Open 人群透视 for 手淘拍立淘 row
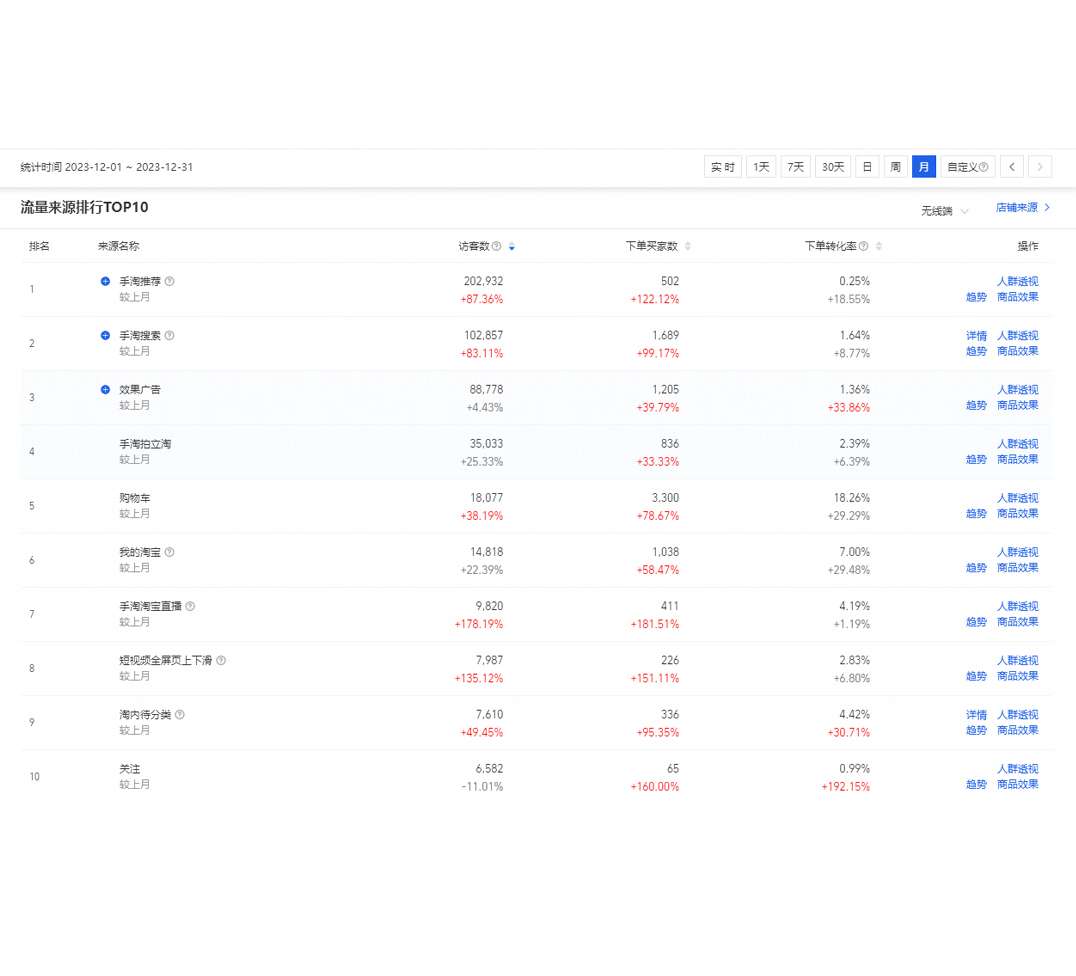 click(1018, 444)
